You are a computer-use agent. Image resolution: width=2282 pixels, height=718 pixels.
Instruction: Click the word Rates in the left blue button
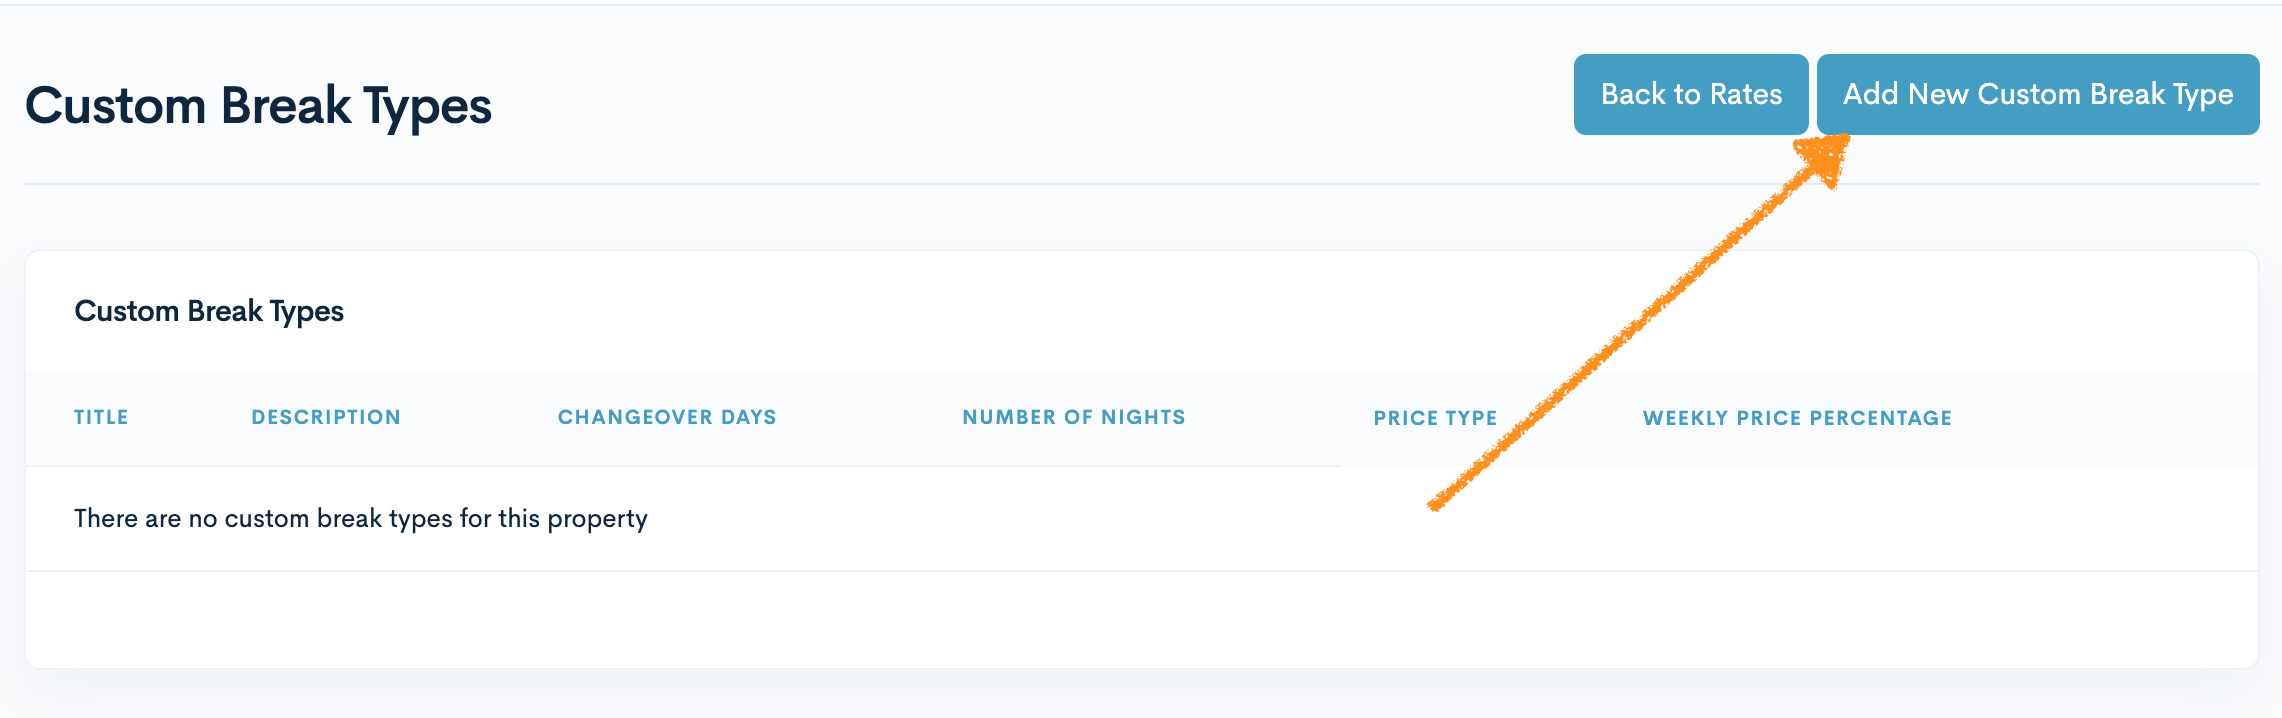[1746, 94]
